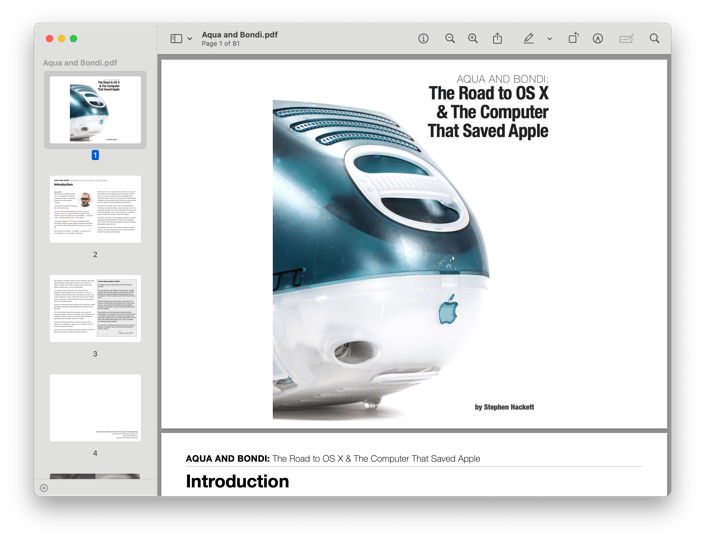Click the add page button in sidebar
This screenshot has width=705, height=541.
tap(44, 488)
